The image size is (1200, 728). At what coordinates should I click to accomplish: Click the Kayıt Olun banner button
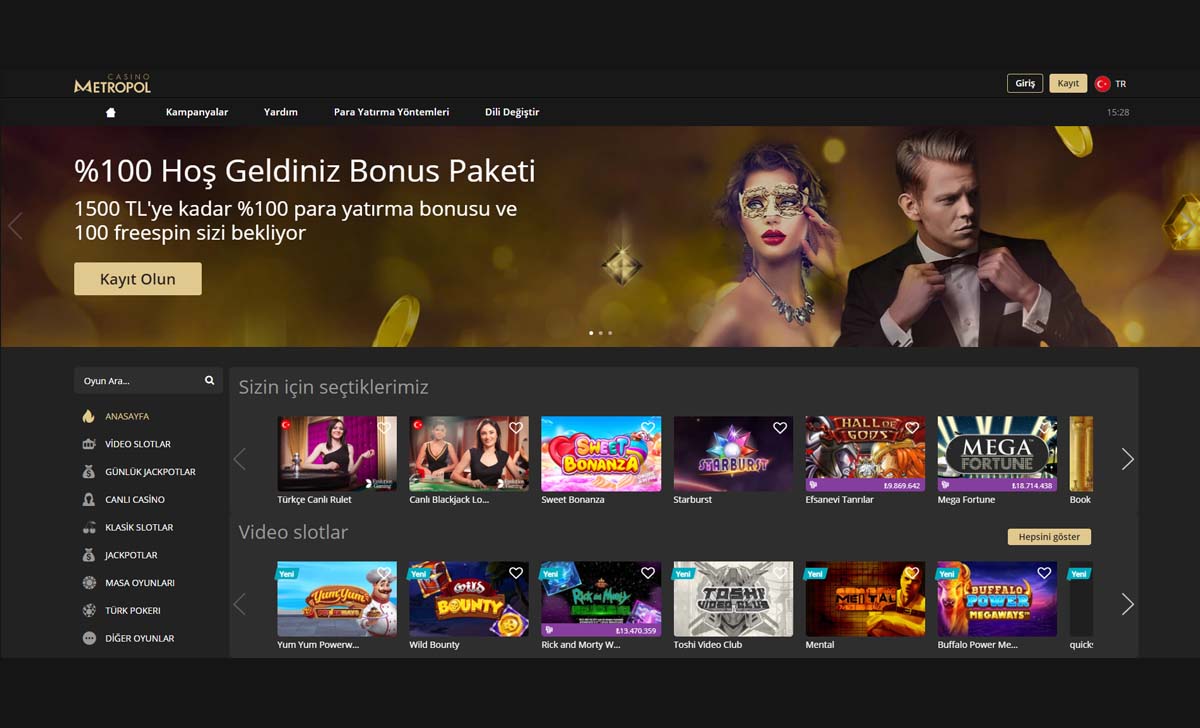(138, 279)
